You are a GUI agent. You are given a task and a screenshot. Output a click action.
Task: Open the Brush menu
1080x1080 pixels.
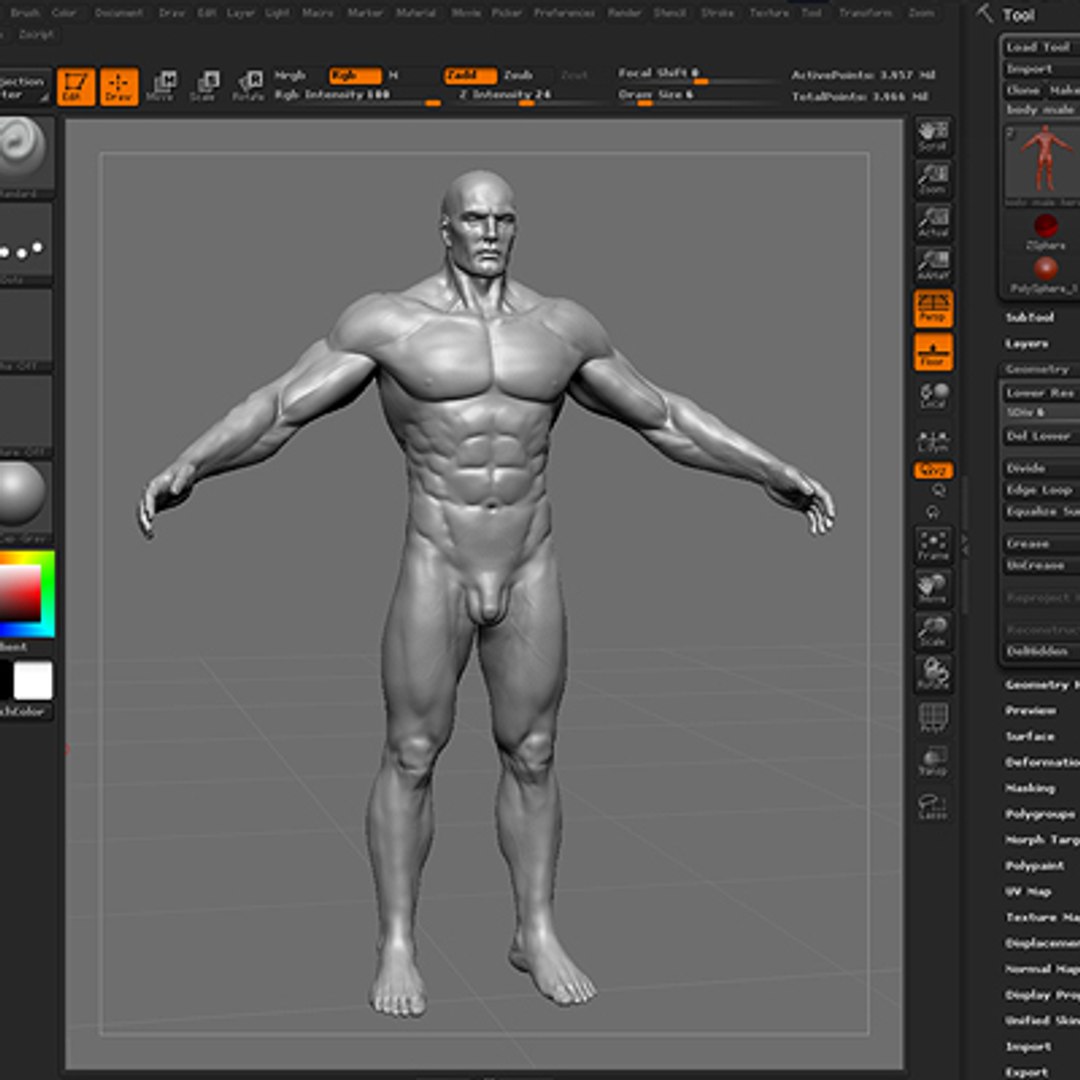click(x=25, y=12)
